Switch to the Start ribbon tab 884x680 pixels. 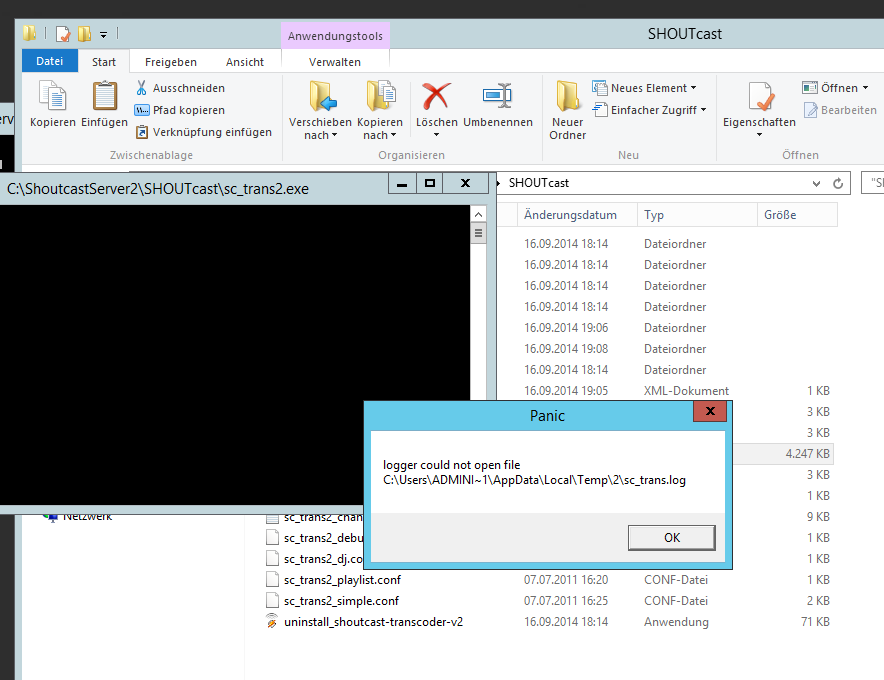click(104, 62)
